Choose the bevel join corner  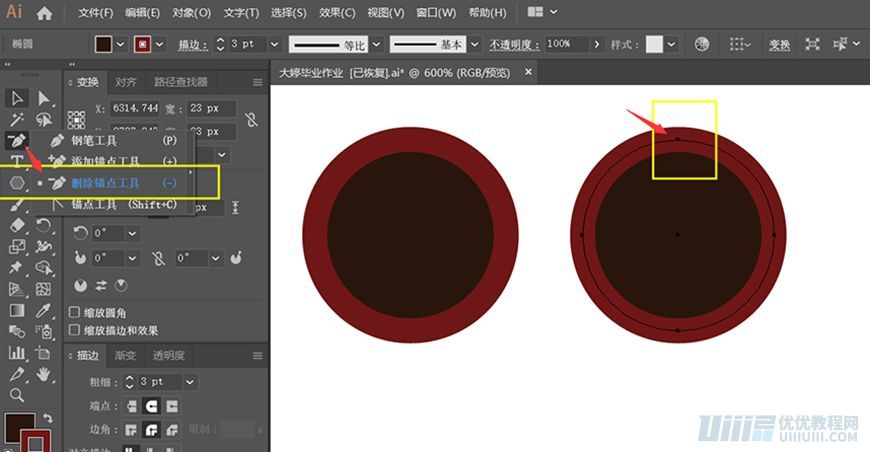tap(172, 429)
